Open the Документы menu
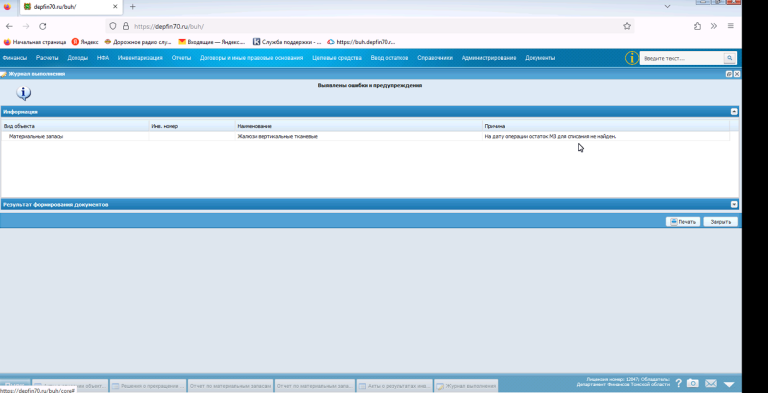The height and width of the screenshot is (393, 768). point(540,58)
